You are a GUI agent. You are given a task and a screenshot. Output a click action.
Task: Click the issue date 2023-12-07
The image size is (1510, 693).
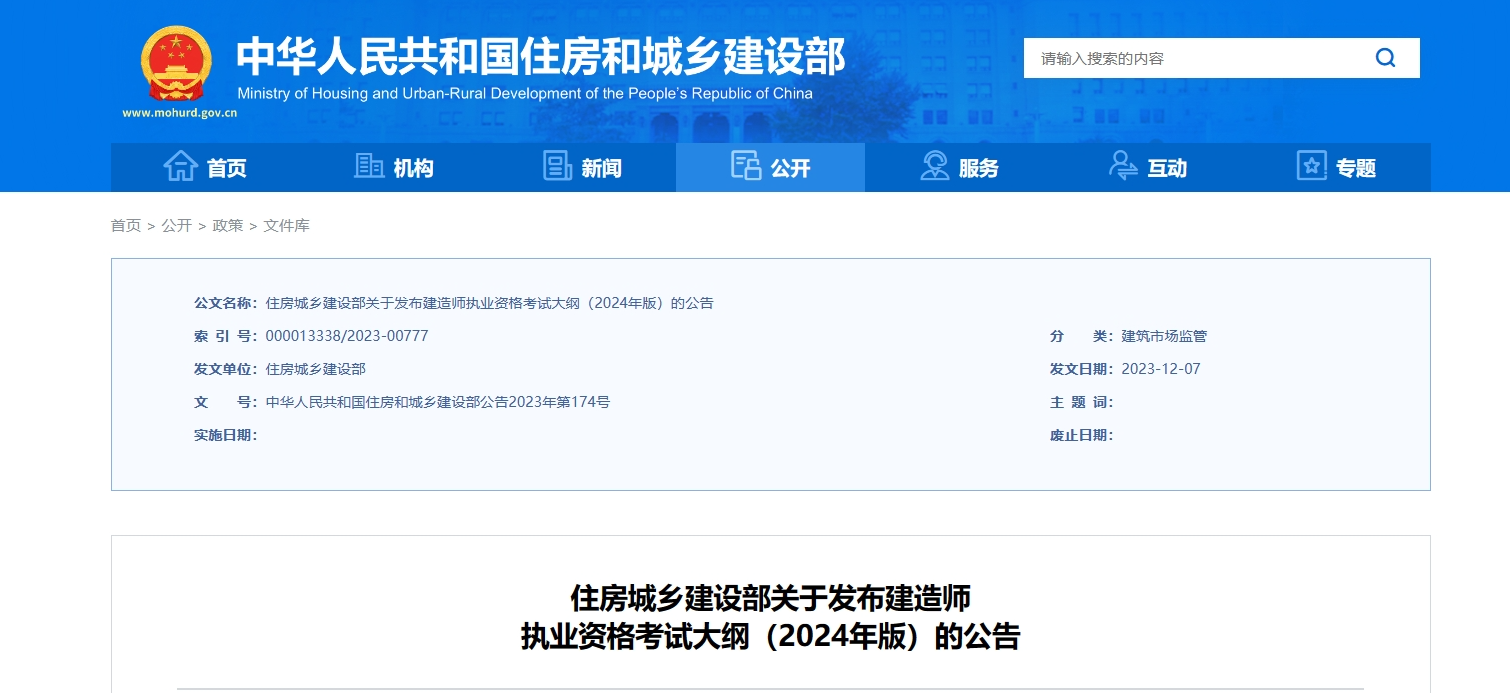pyautogui.click(x=1161, y=369)
